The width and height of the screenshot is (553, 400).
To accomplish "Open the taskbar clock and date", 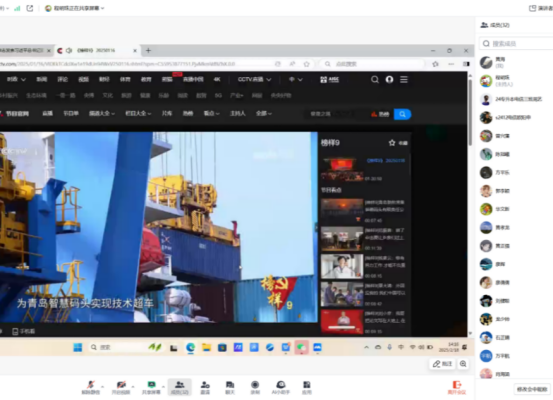I will (x=449, y=347).
